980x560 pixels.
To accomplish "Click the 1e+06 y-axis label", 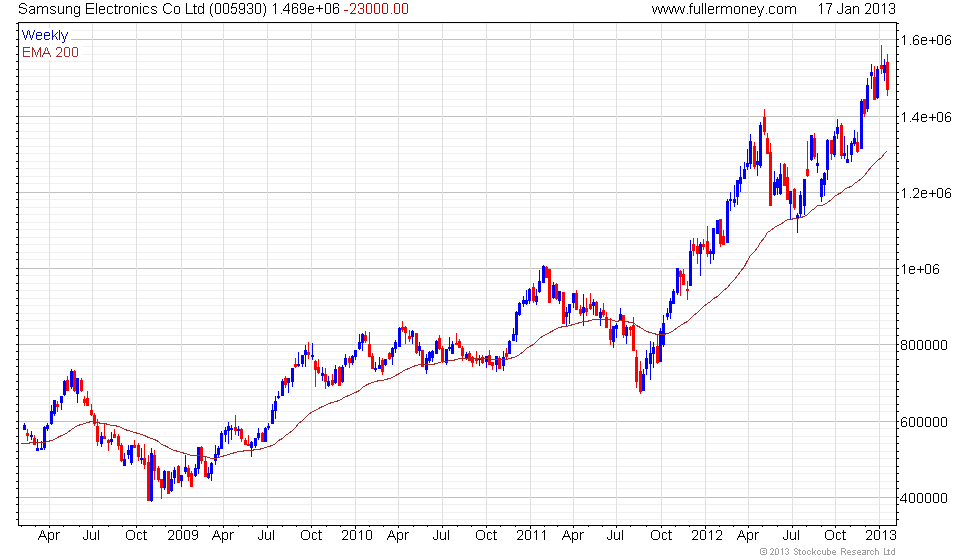I will coord(919,269).
